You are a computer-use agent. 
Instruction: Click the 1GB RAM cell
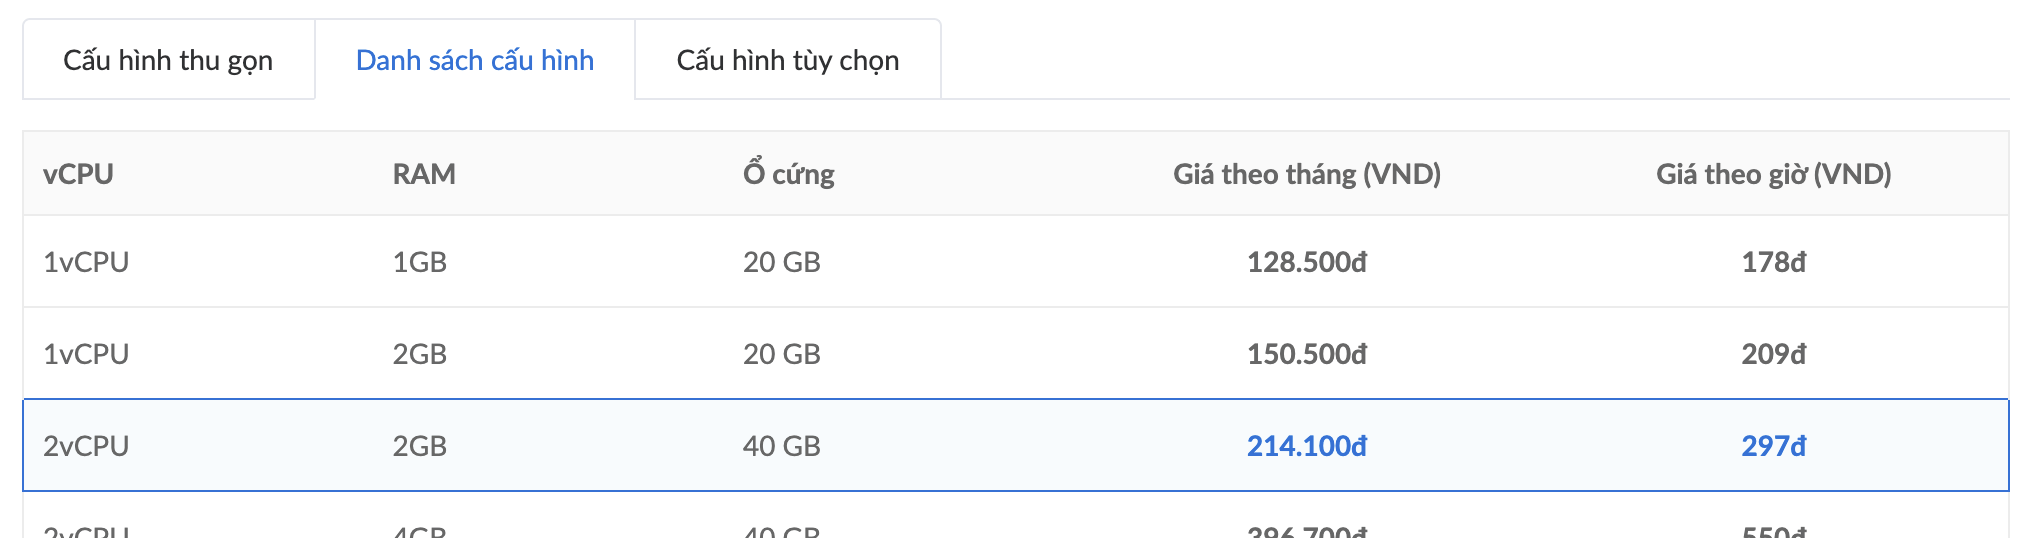coord(419,262)
